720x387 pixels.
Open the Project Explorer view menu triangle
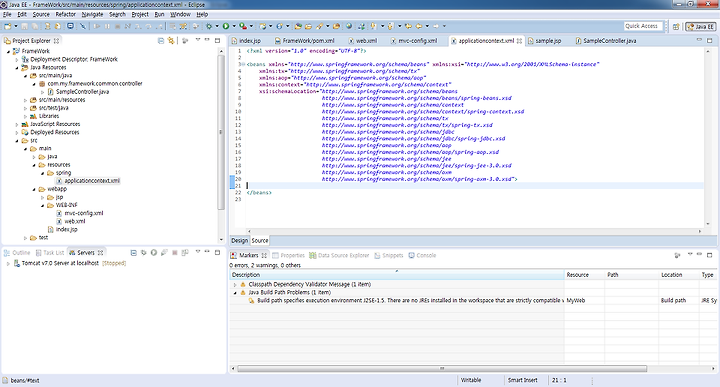tap(198, 40)
